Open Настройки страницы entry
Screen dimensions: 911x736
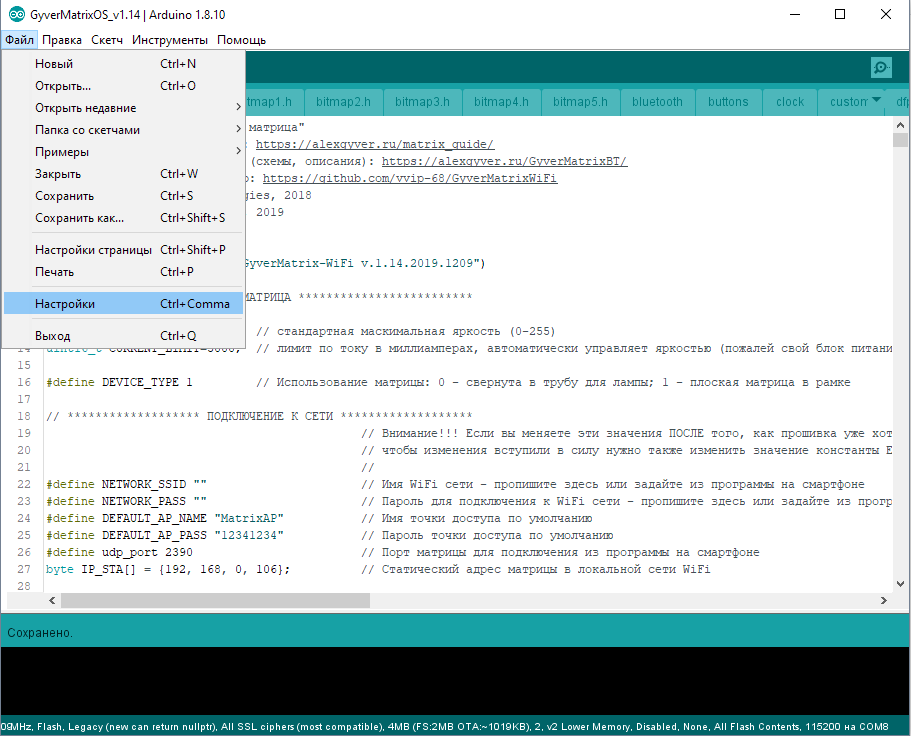pyautogui.click(x=123, y=250)
